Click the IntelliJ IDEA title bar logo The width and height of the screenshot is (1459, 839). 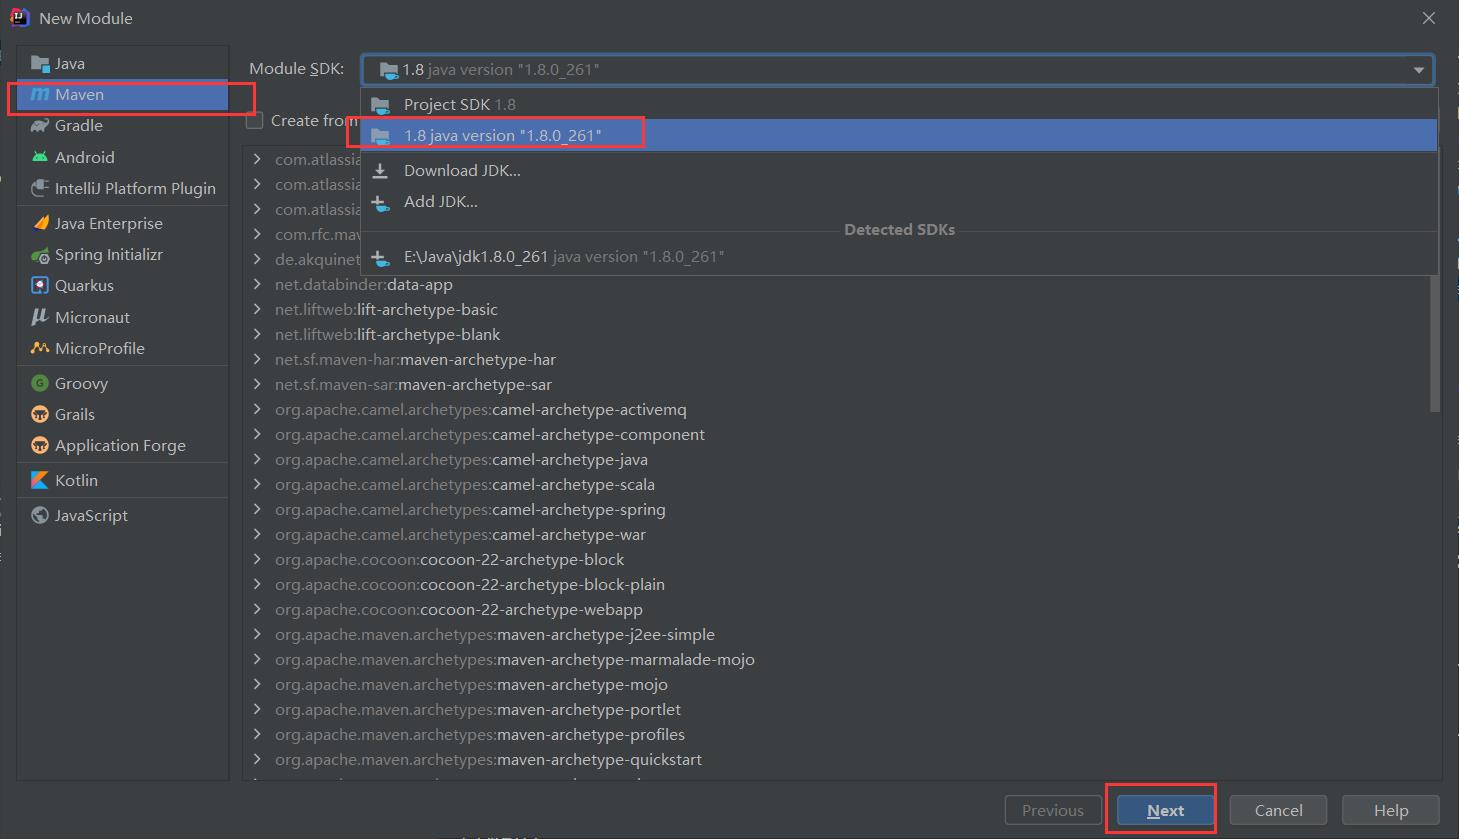(19, 17)
